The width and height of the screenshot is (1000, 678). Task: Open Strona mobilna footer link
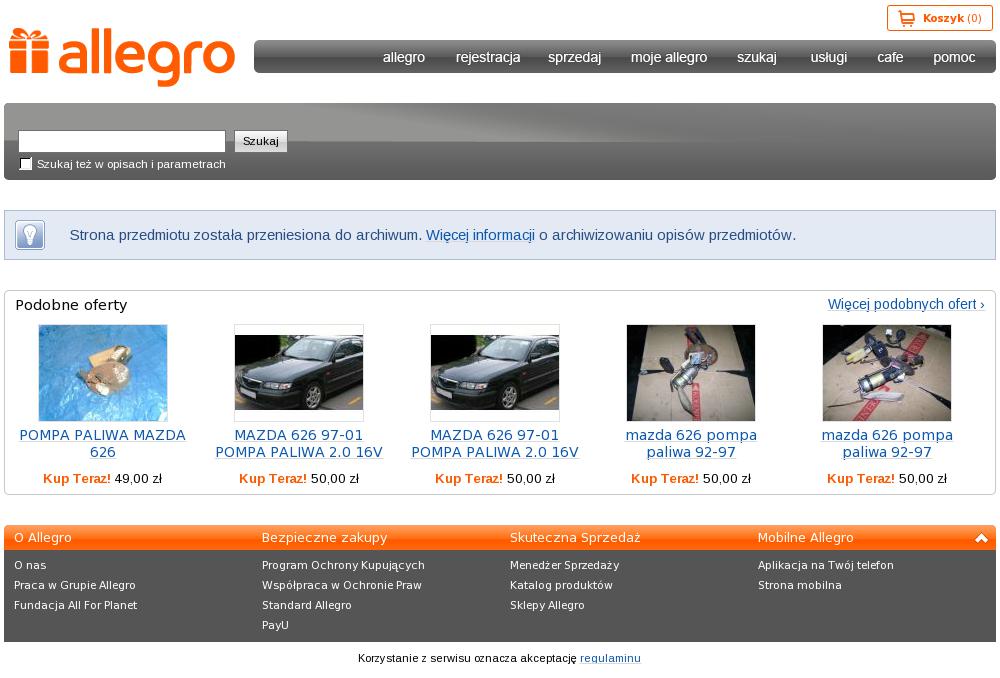coord(800,586)
